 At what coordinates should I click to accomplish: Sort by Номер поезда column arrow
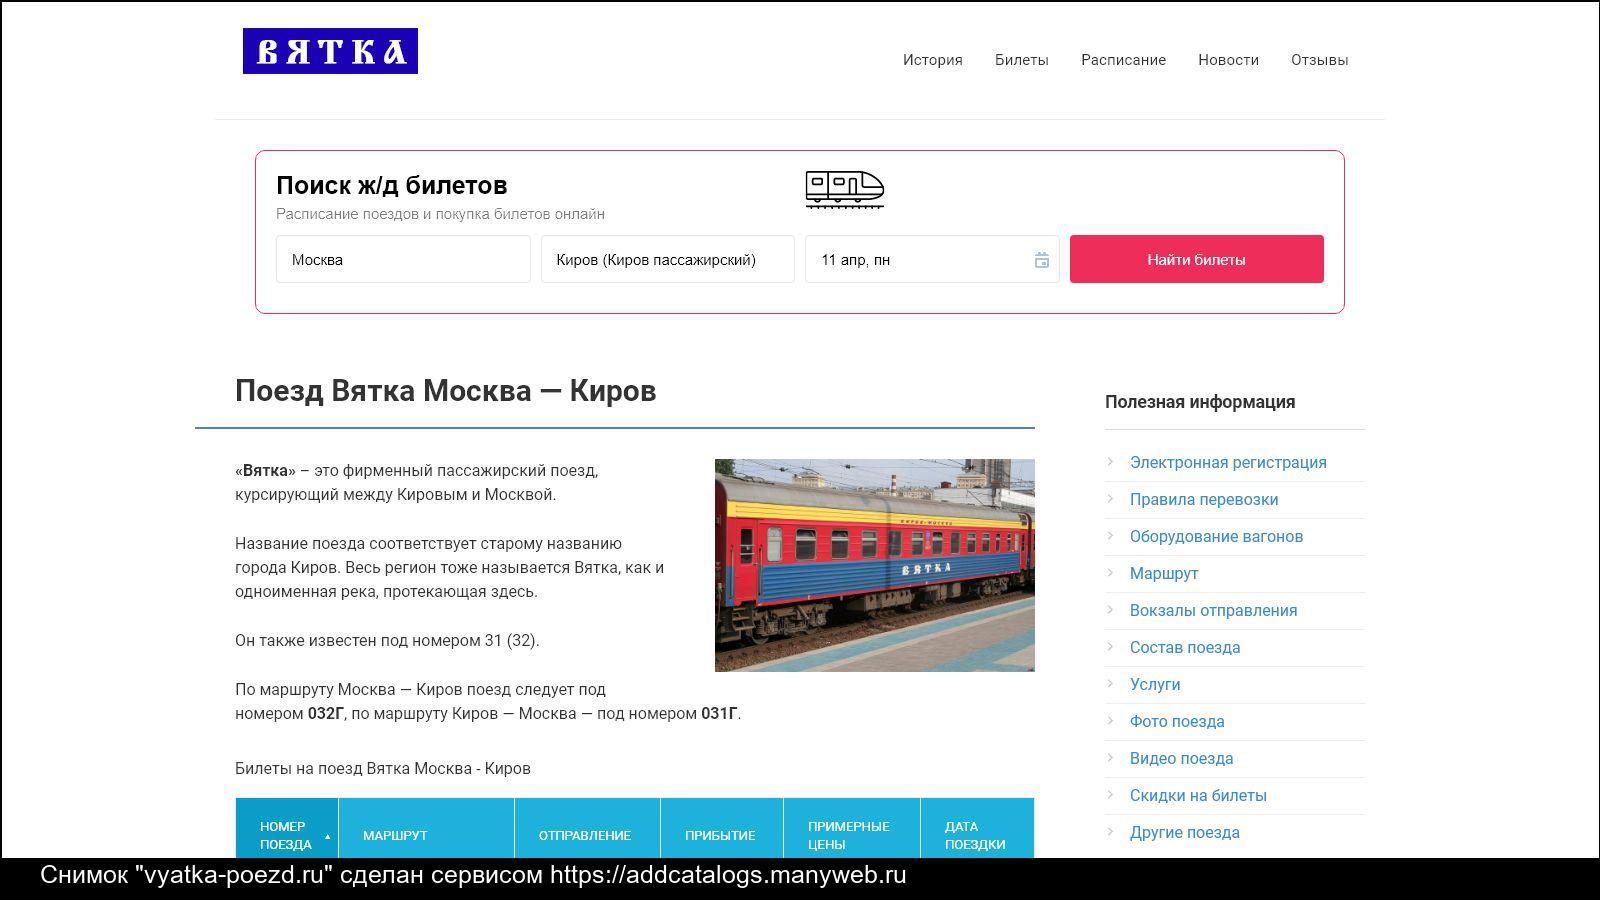pos(327,836)
